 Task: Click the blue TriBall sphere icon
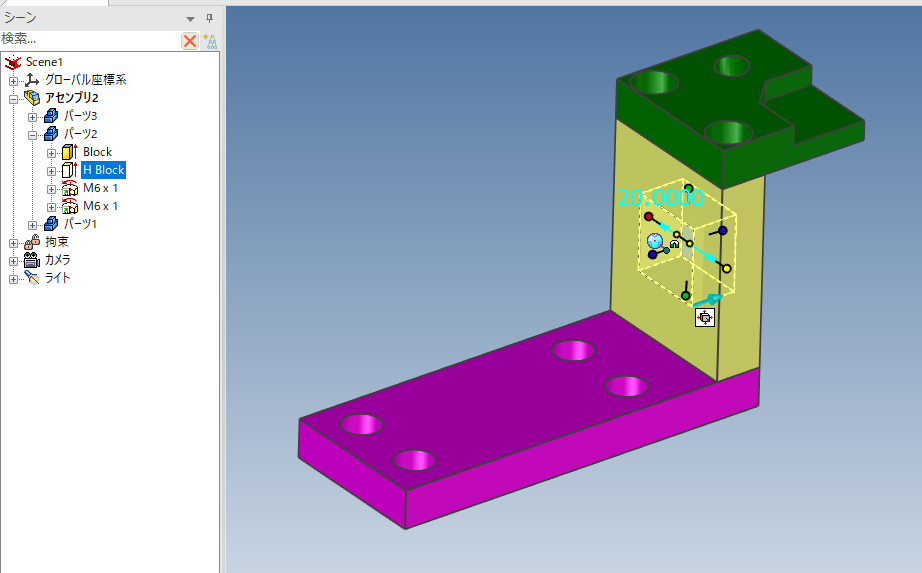[x=655, y=241]
